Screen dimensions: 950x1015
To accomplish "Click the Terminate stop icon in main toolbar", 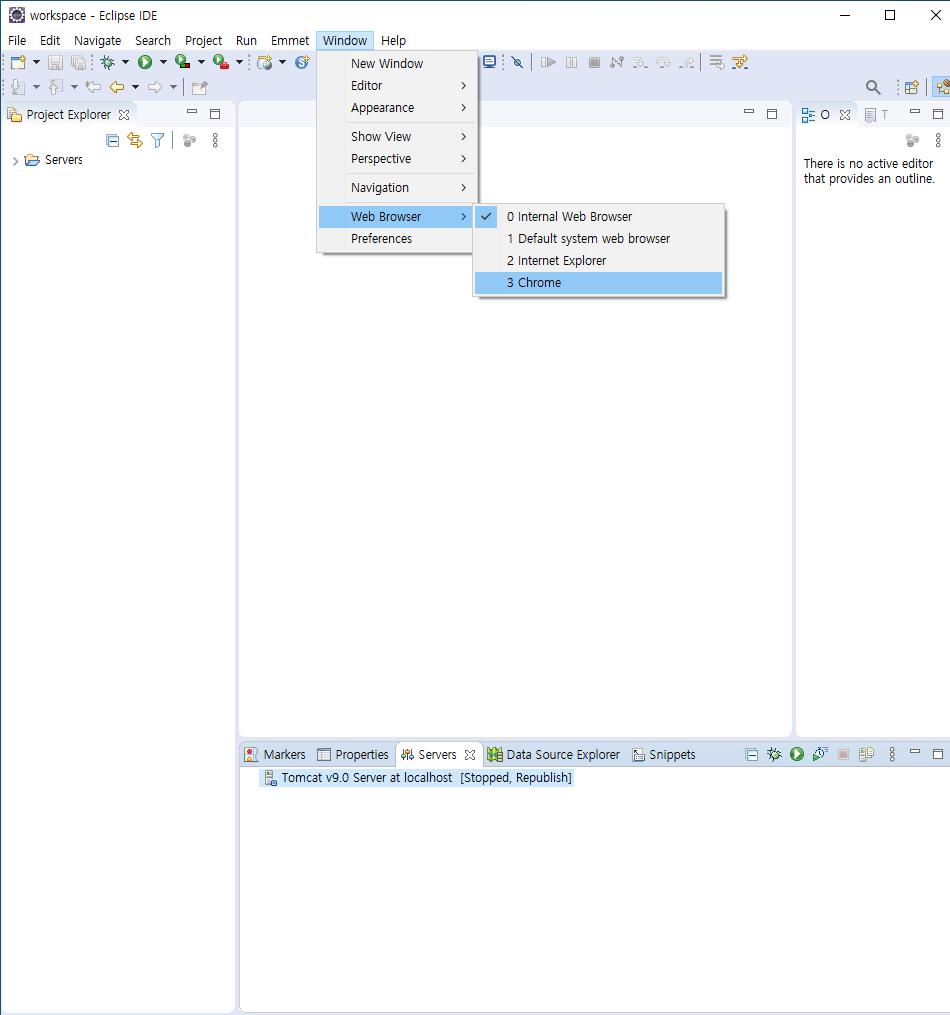I will click(594, 62).
